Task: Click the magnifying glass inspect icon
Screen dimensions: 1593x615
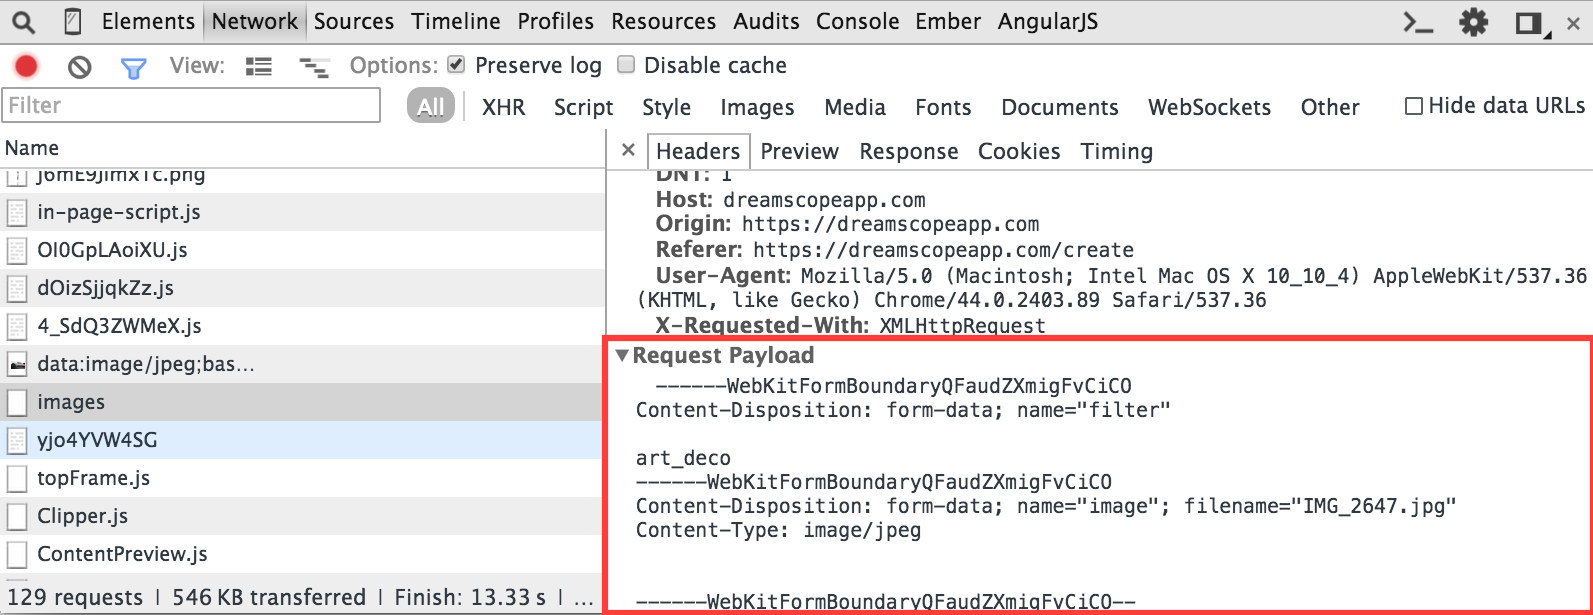Action: coord(22,22)
